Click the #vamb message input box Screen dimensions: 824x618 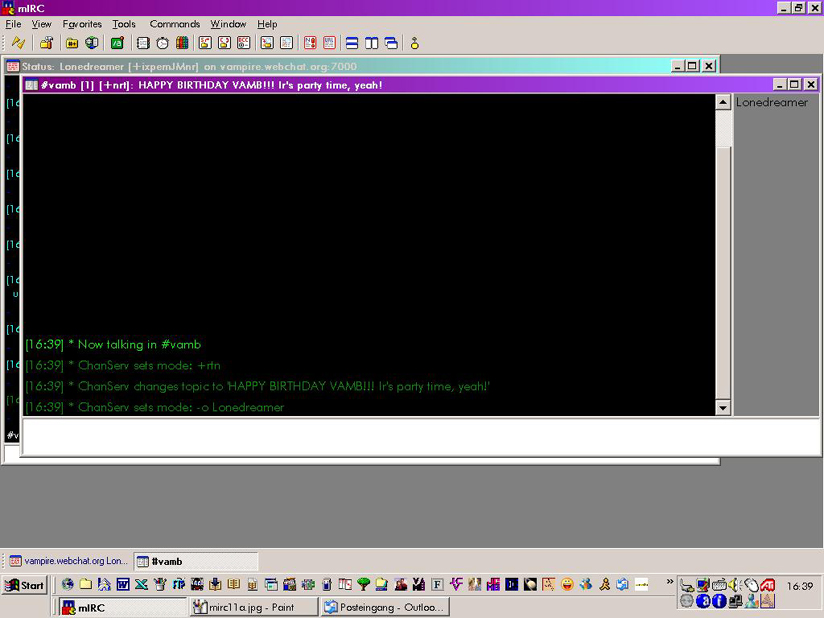tap(420, 437)
